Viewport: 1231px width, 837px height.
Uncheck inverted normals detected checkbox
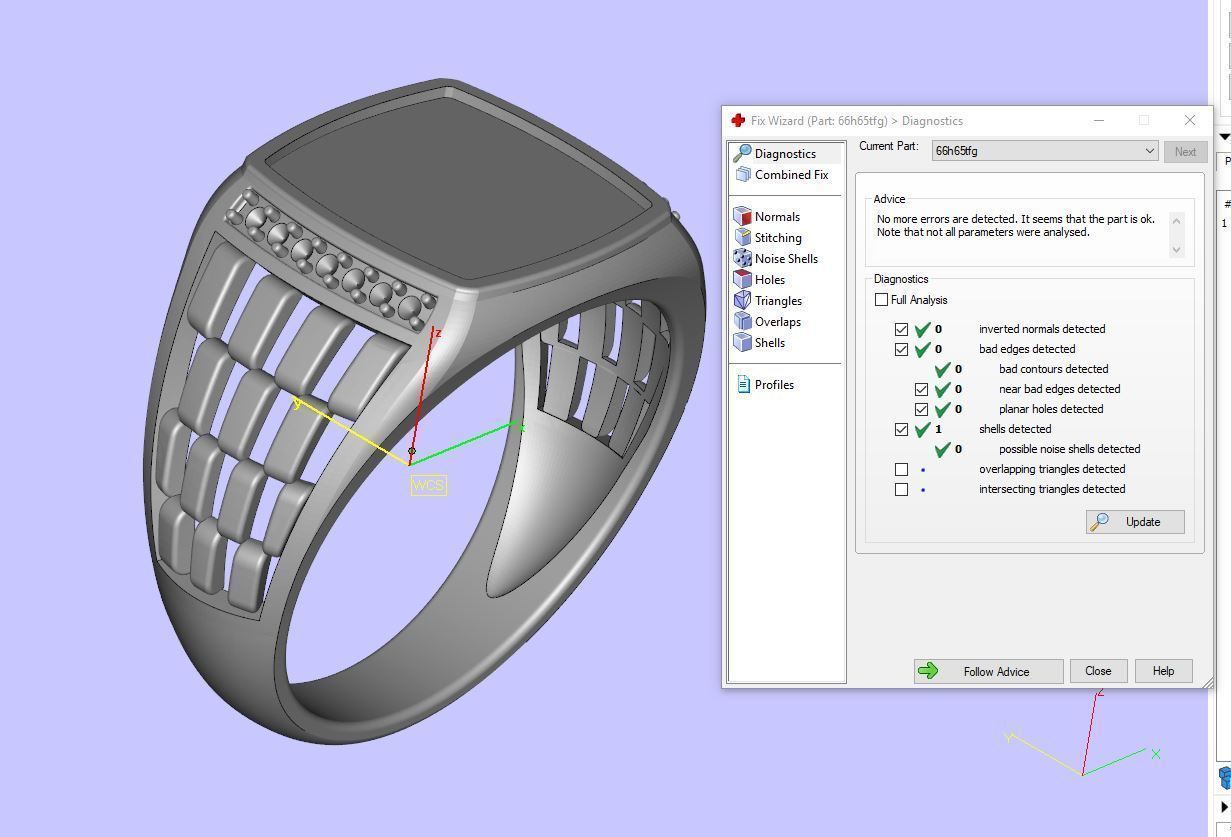click(x=901, y=329)
